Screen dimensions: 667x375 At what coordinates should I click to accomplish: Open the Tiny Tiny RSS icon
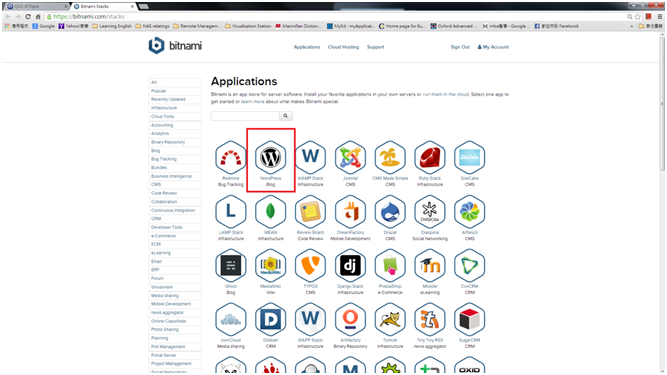point(430,320)
